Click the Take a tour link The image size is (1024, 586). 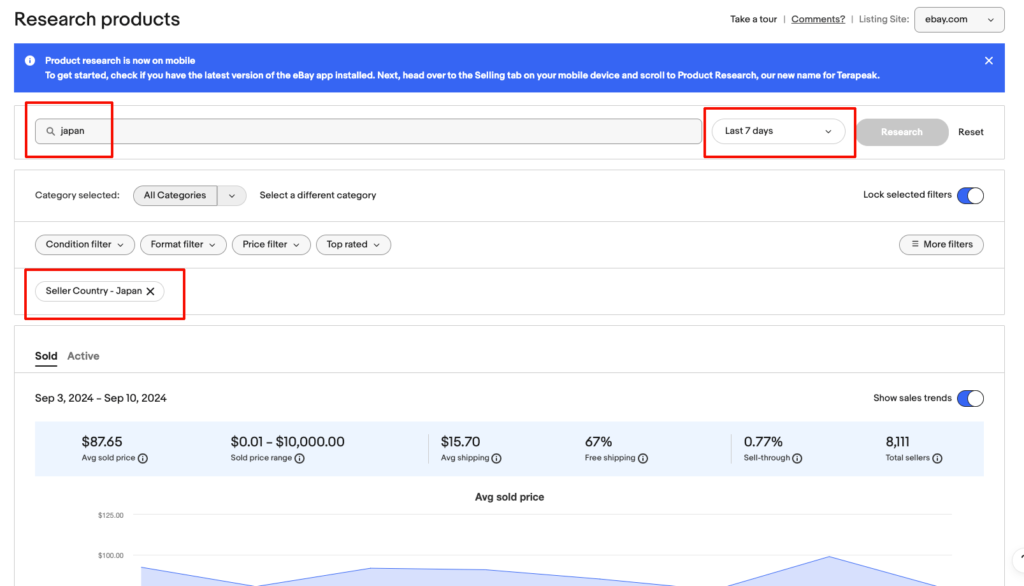coord(754,20)
